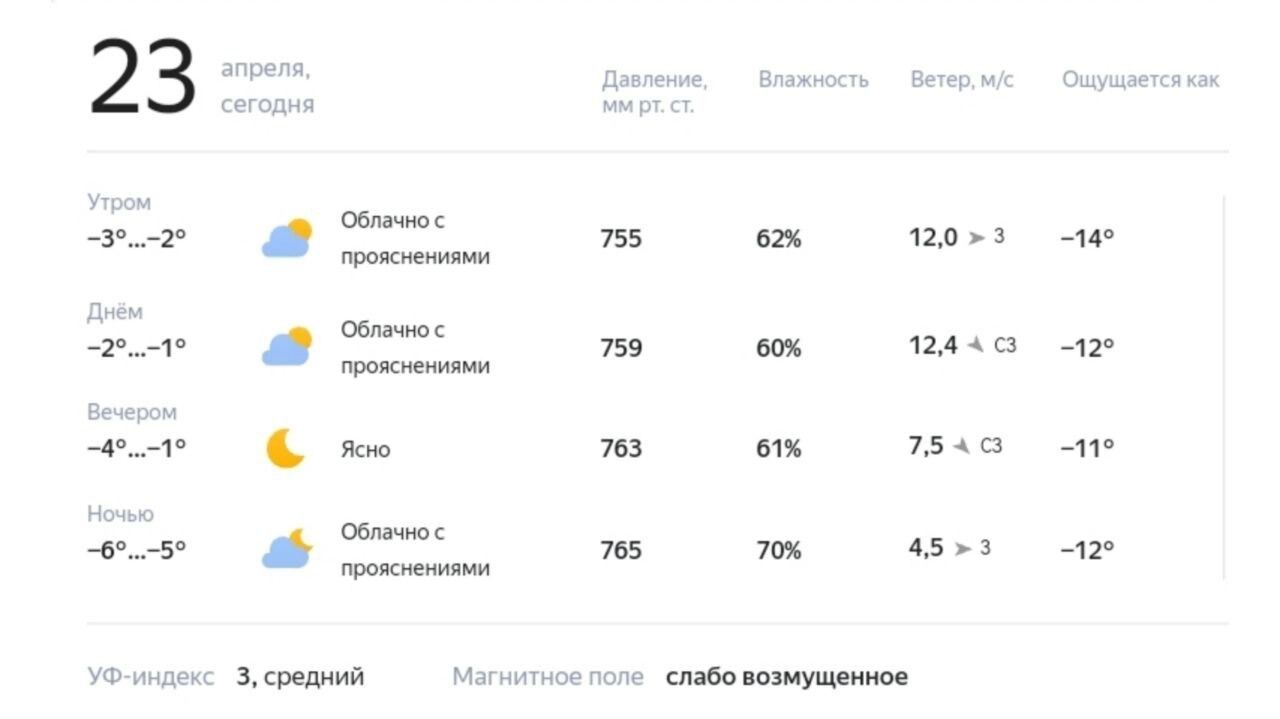This screenshot has height=719, width=1280.
Task: Click the morning partly cloudy weather icon
Action: [287, 239]
